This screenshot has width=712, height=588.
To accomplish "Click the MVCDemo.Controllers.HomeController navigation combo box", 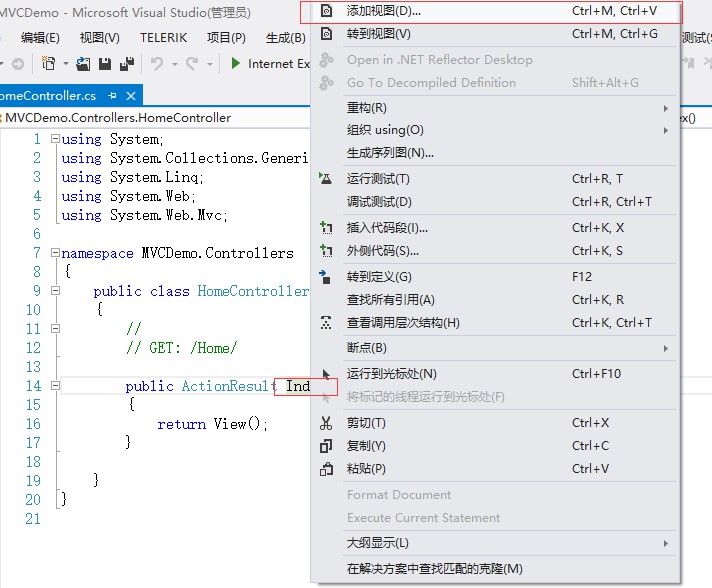I will [x=155, y=118].
